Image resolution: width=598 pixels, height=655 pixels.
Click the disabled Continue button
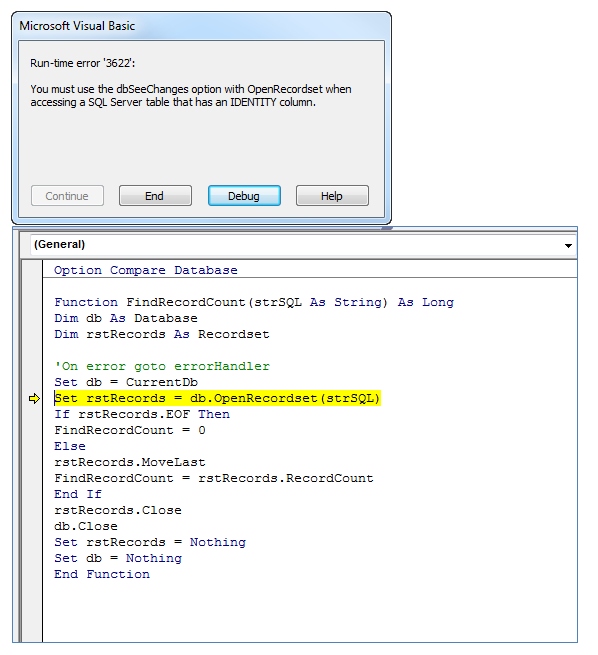(x=67, y=195)
